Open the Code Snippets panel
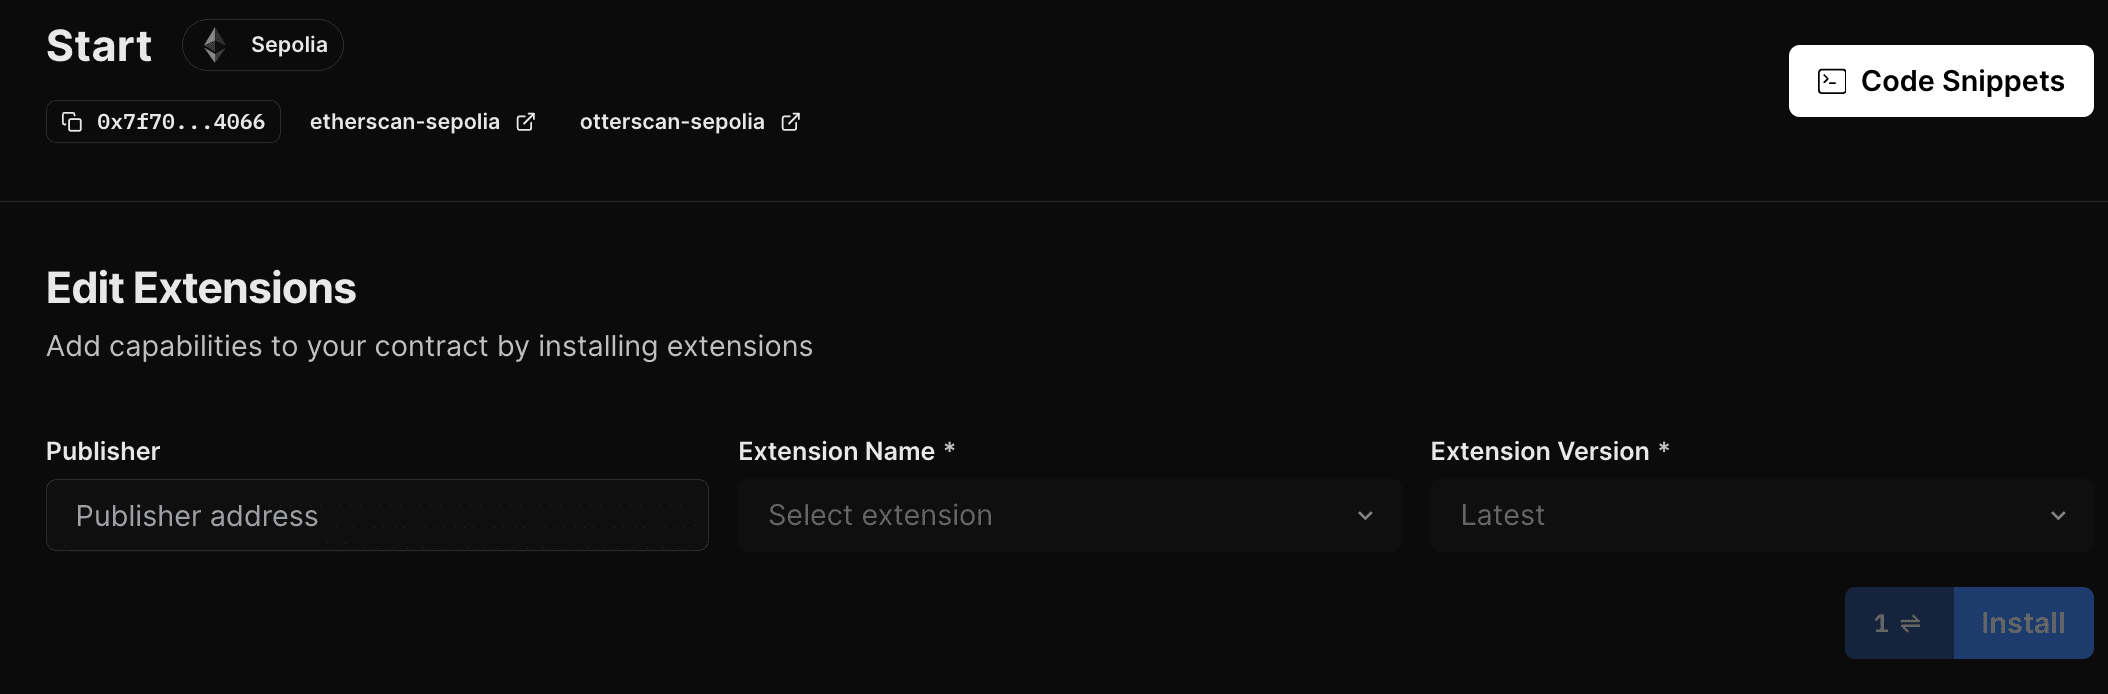This screenshot has width=2108, height=694. point(1941,81)
